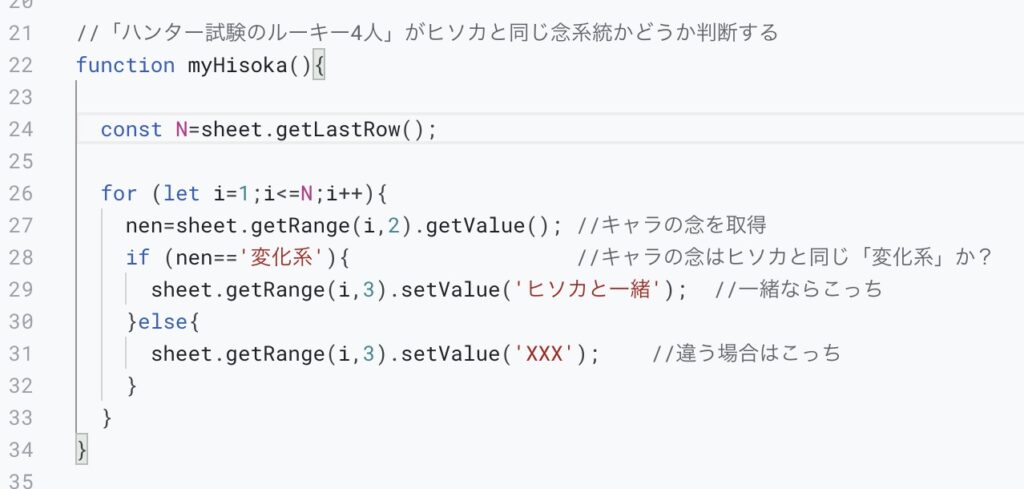Viewport: 1024px width, 489px height.
Task: Click the comment on line 21
Action: [427, 32]
